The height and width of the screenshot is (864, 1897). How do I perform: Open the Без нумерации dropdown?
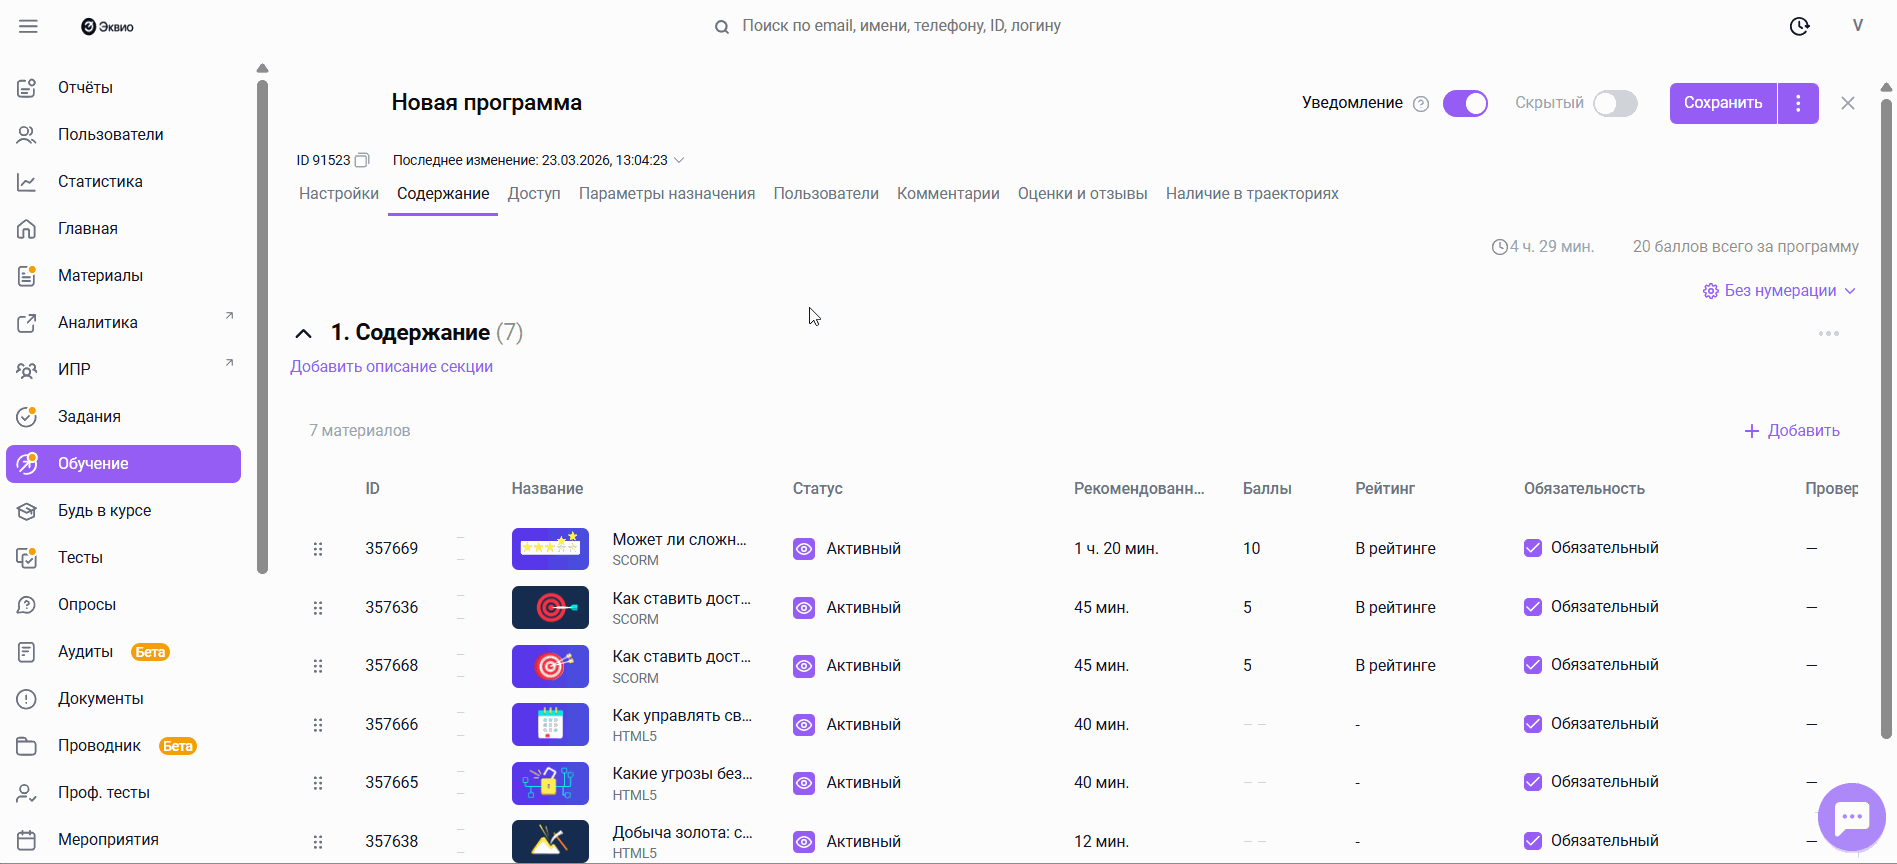[x=1780, y=291]
